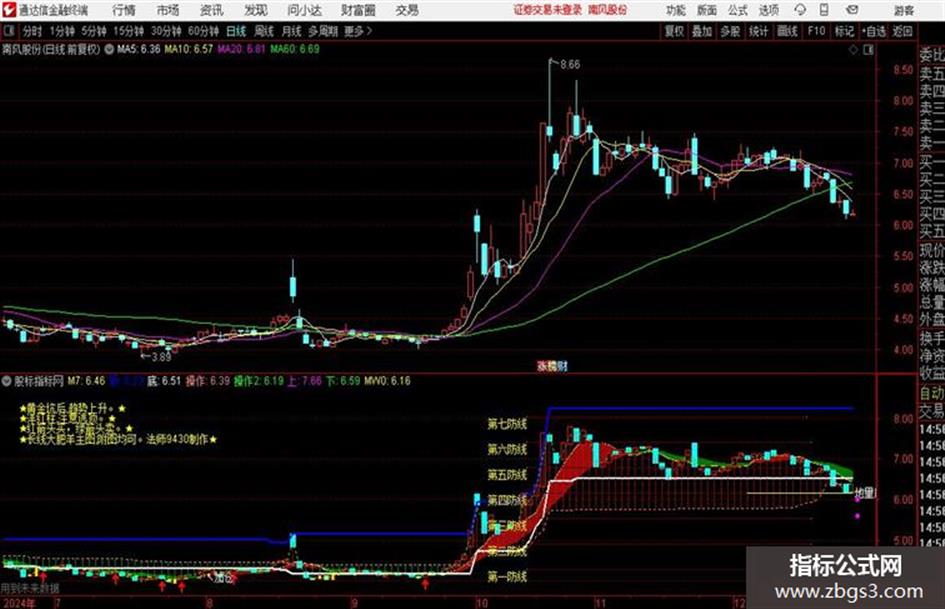This screenshot has width=945, height=609.
Task: Click the 第七防线 label
Action: (507, 424)
